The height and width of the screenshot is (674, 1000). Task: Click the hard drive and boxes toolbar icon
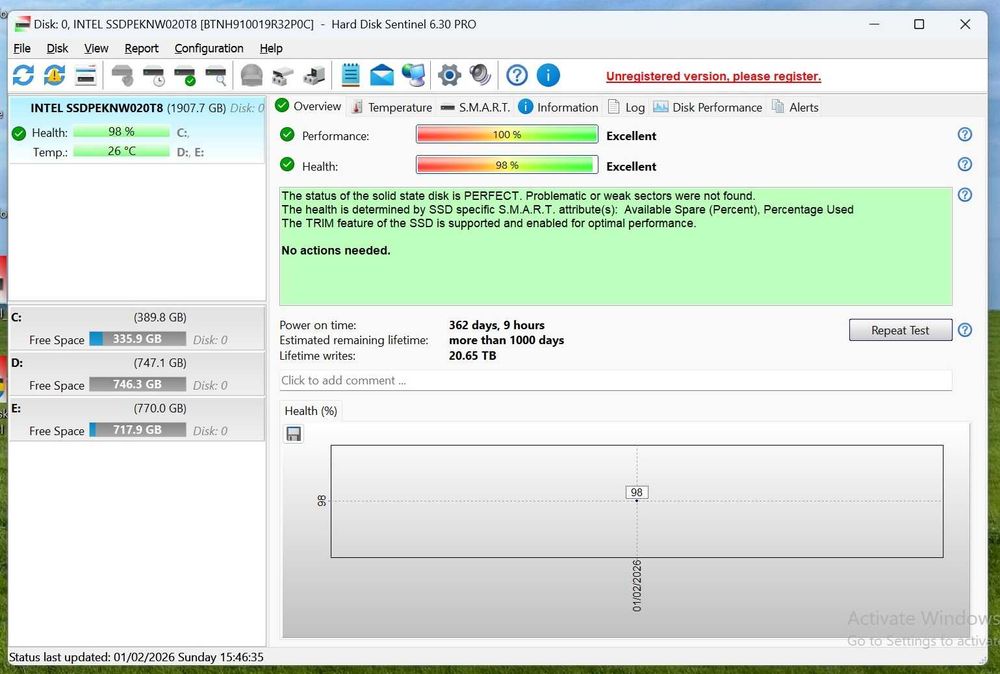[x=283, y=75]
